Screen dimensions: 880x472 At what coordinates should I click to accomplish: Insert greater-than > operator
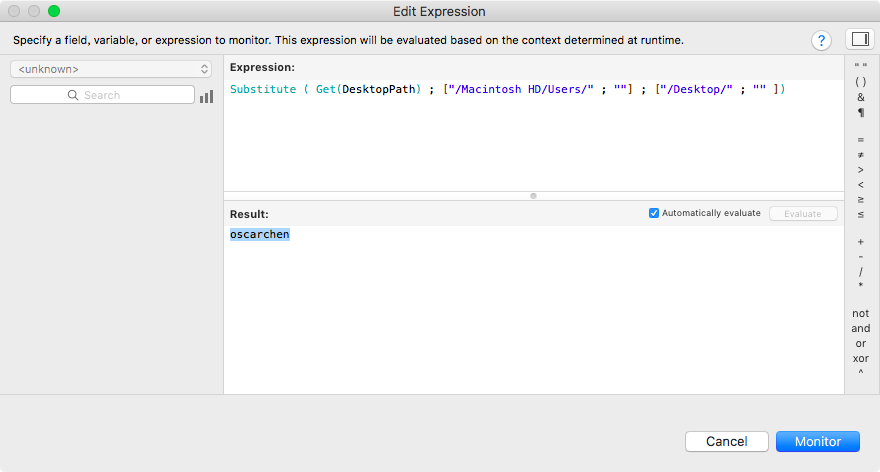tap(860, 169)
